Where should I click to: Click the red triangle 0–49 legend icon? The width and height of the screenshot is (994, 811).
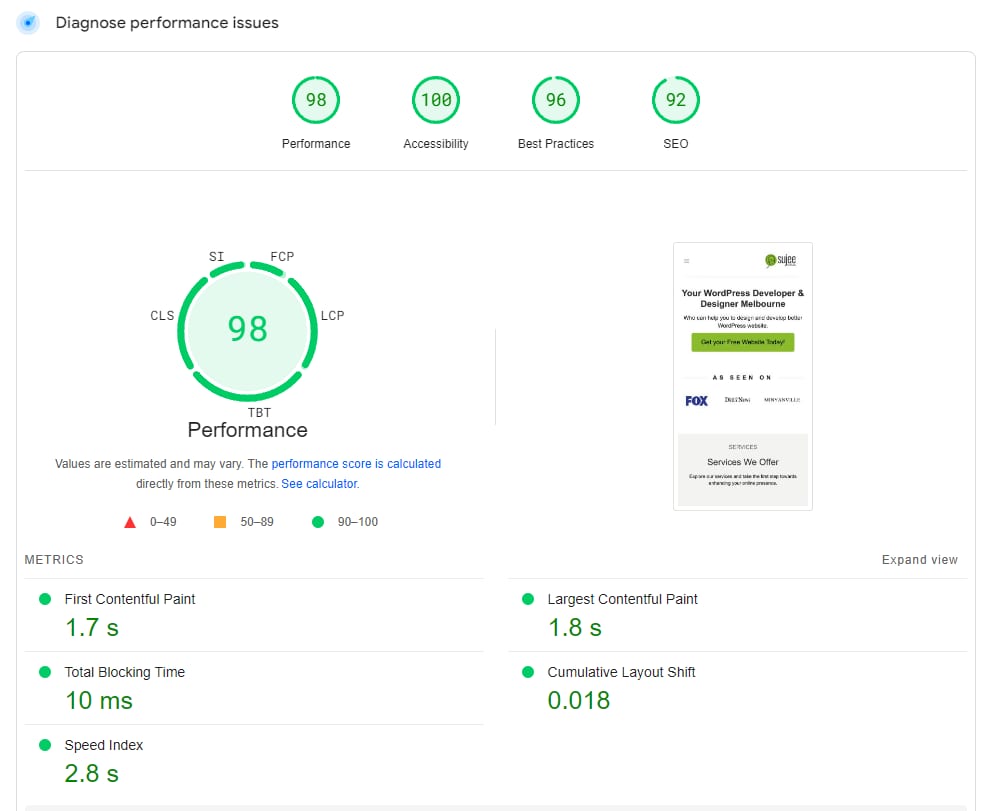coord(130,522)
